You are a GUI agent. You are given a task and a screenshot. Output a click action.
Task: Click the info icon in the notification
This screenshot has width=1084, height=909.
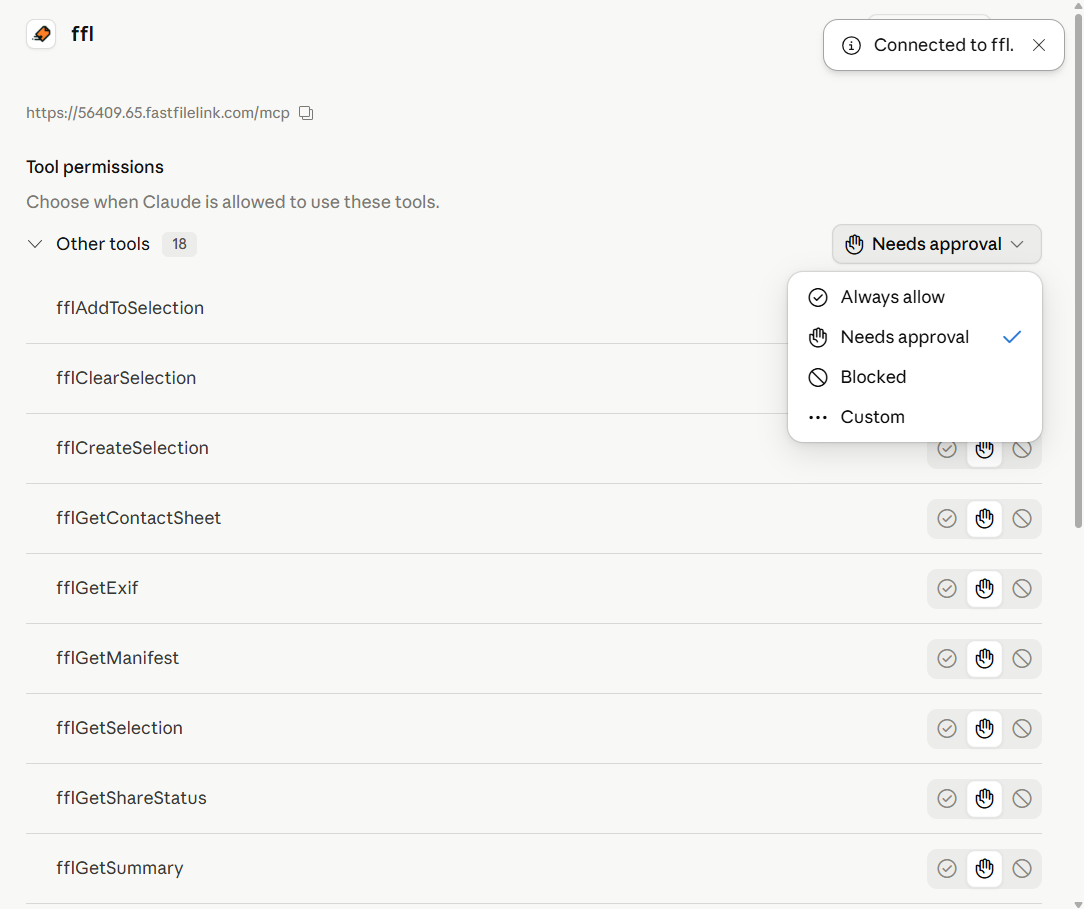tap(851, 46)
